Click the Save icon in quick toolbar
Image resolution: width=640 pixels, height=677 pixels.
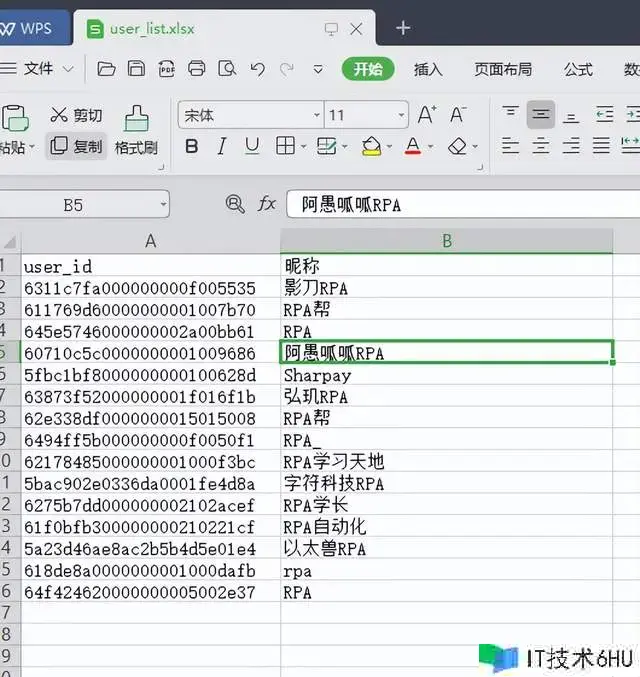(x=137, y=69)
